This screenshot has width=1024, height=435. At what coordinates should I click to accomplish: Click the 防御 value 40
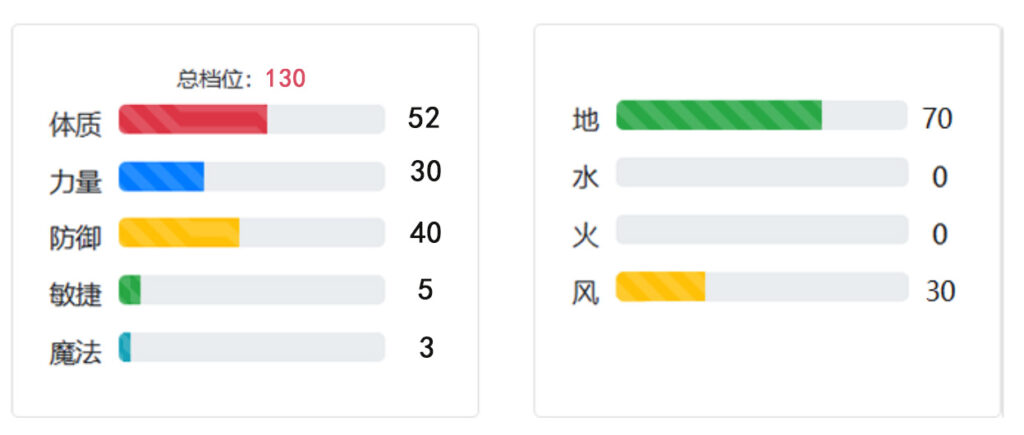pos(426,233)
